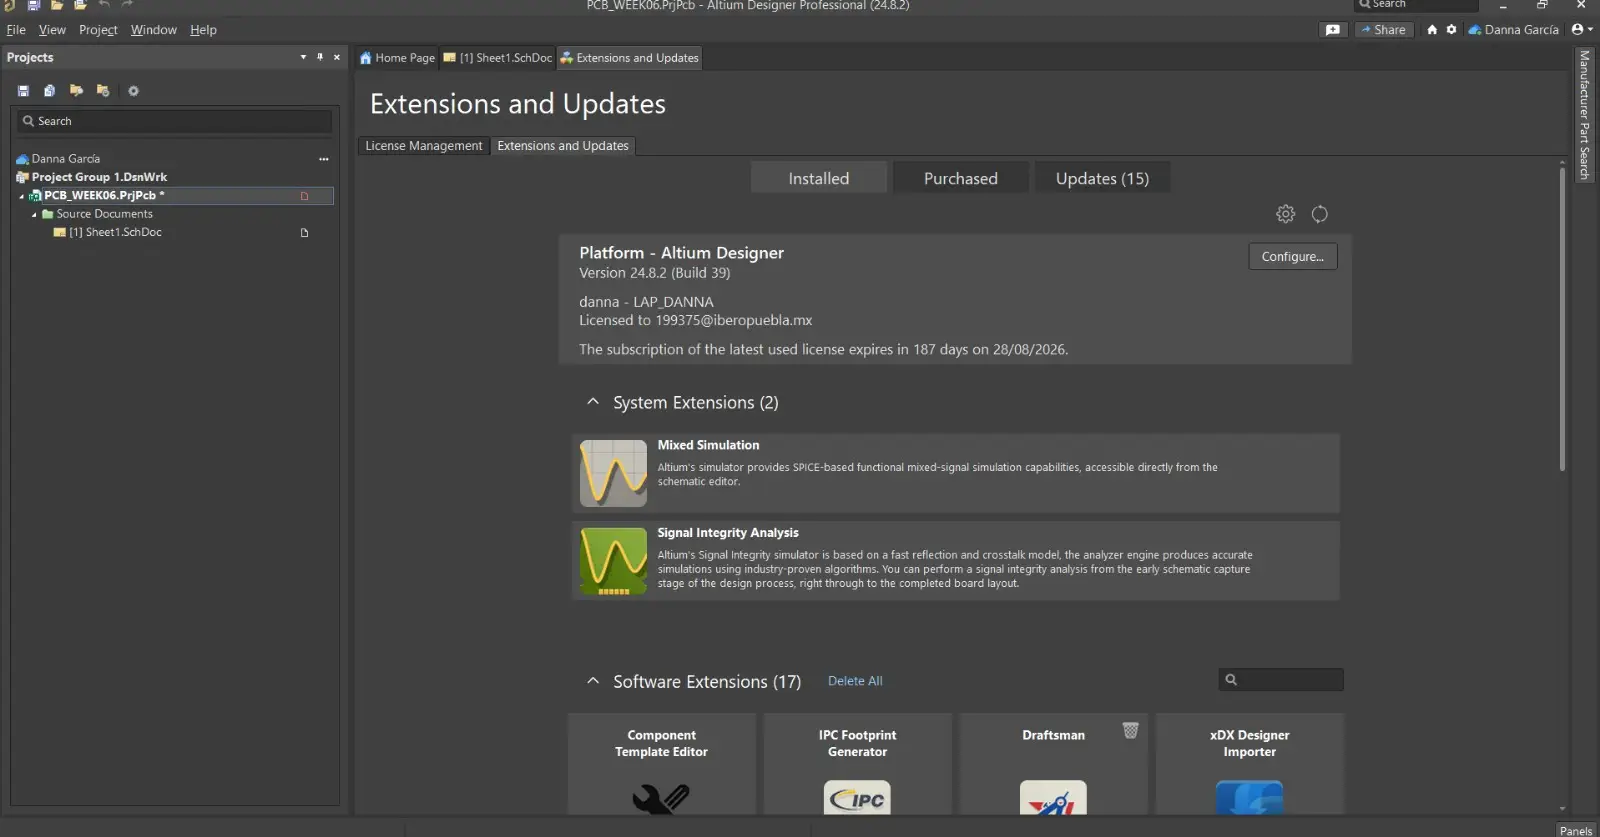Open [1] Sheet1.SchDoc in the project tree

coord(115,232)
